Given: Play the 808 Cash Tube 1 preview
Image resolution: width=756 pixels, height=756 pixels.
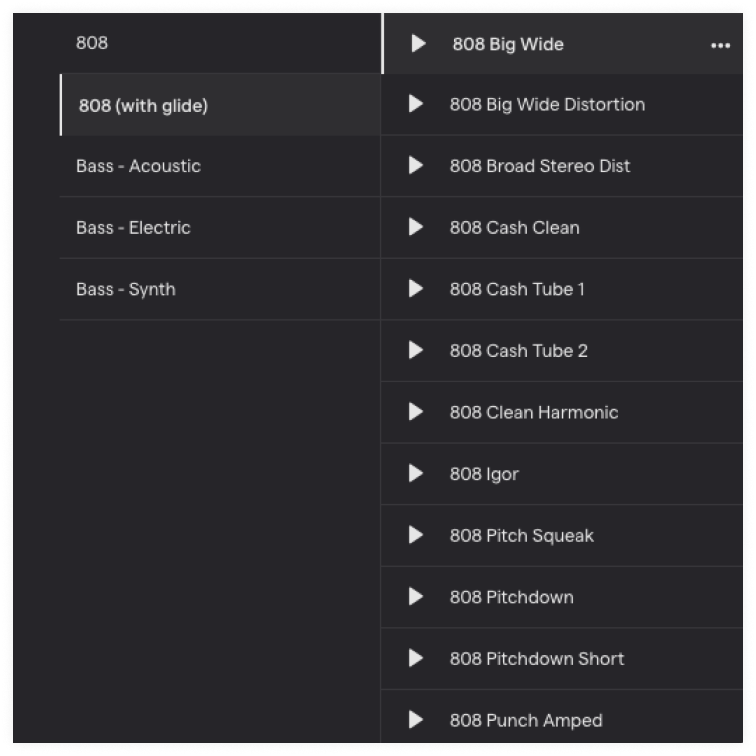Looking at the screenshot, I should pos(416,288).
